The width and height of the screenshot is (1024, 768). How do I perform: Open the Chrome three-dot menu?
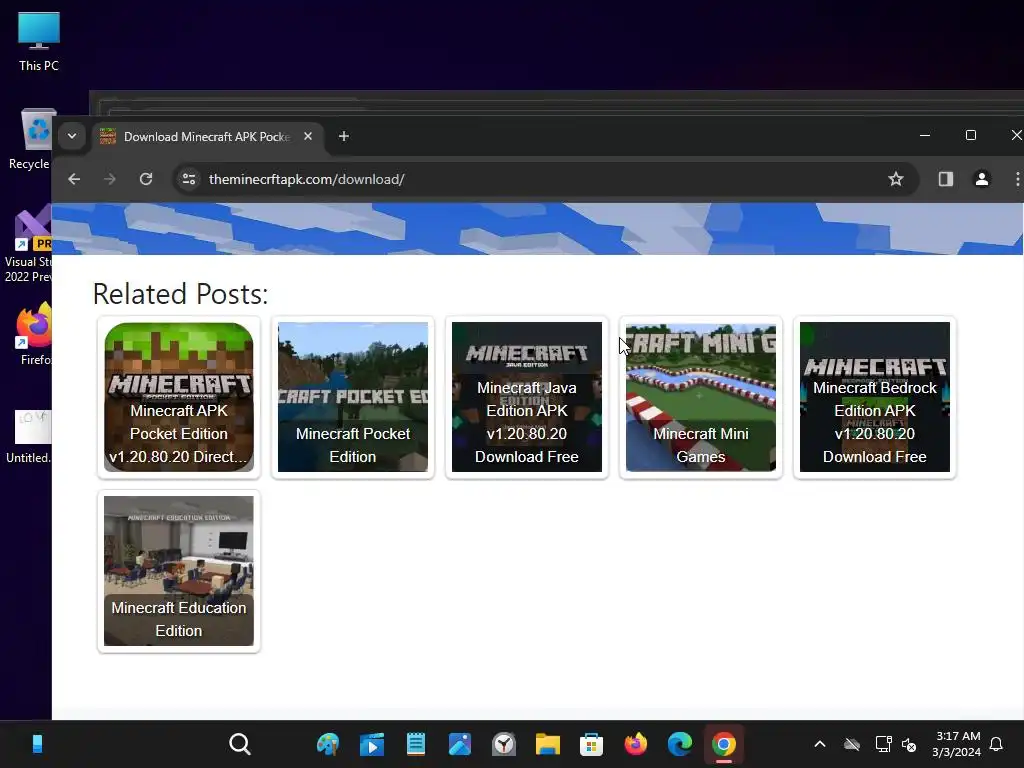(x=1016, y=179)
